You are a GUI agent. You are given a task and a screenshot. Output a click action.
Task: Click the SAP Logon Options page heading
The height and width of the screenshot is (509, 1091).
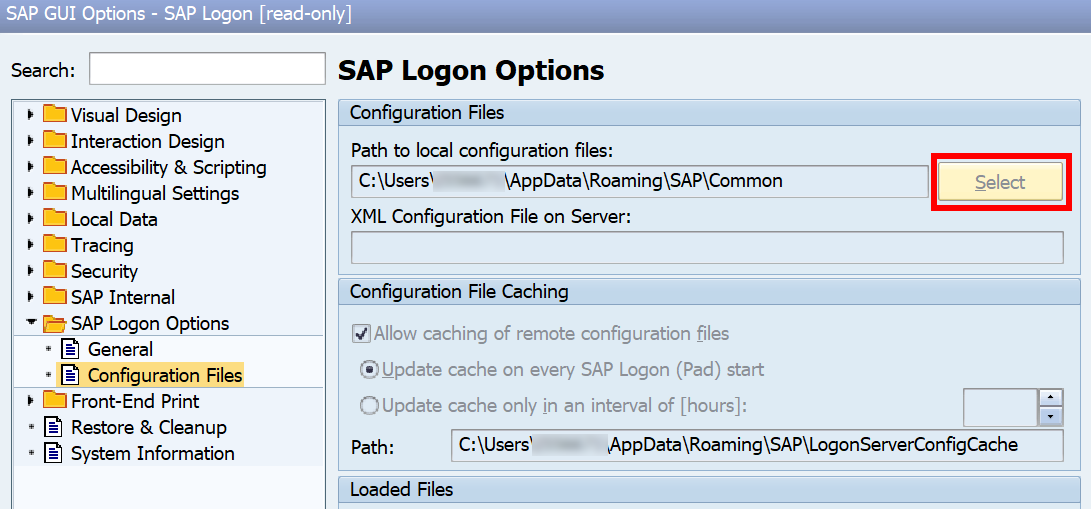tap(471, 71)
